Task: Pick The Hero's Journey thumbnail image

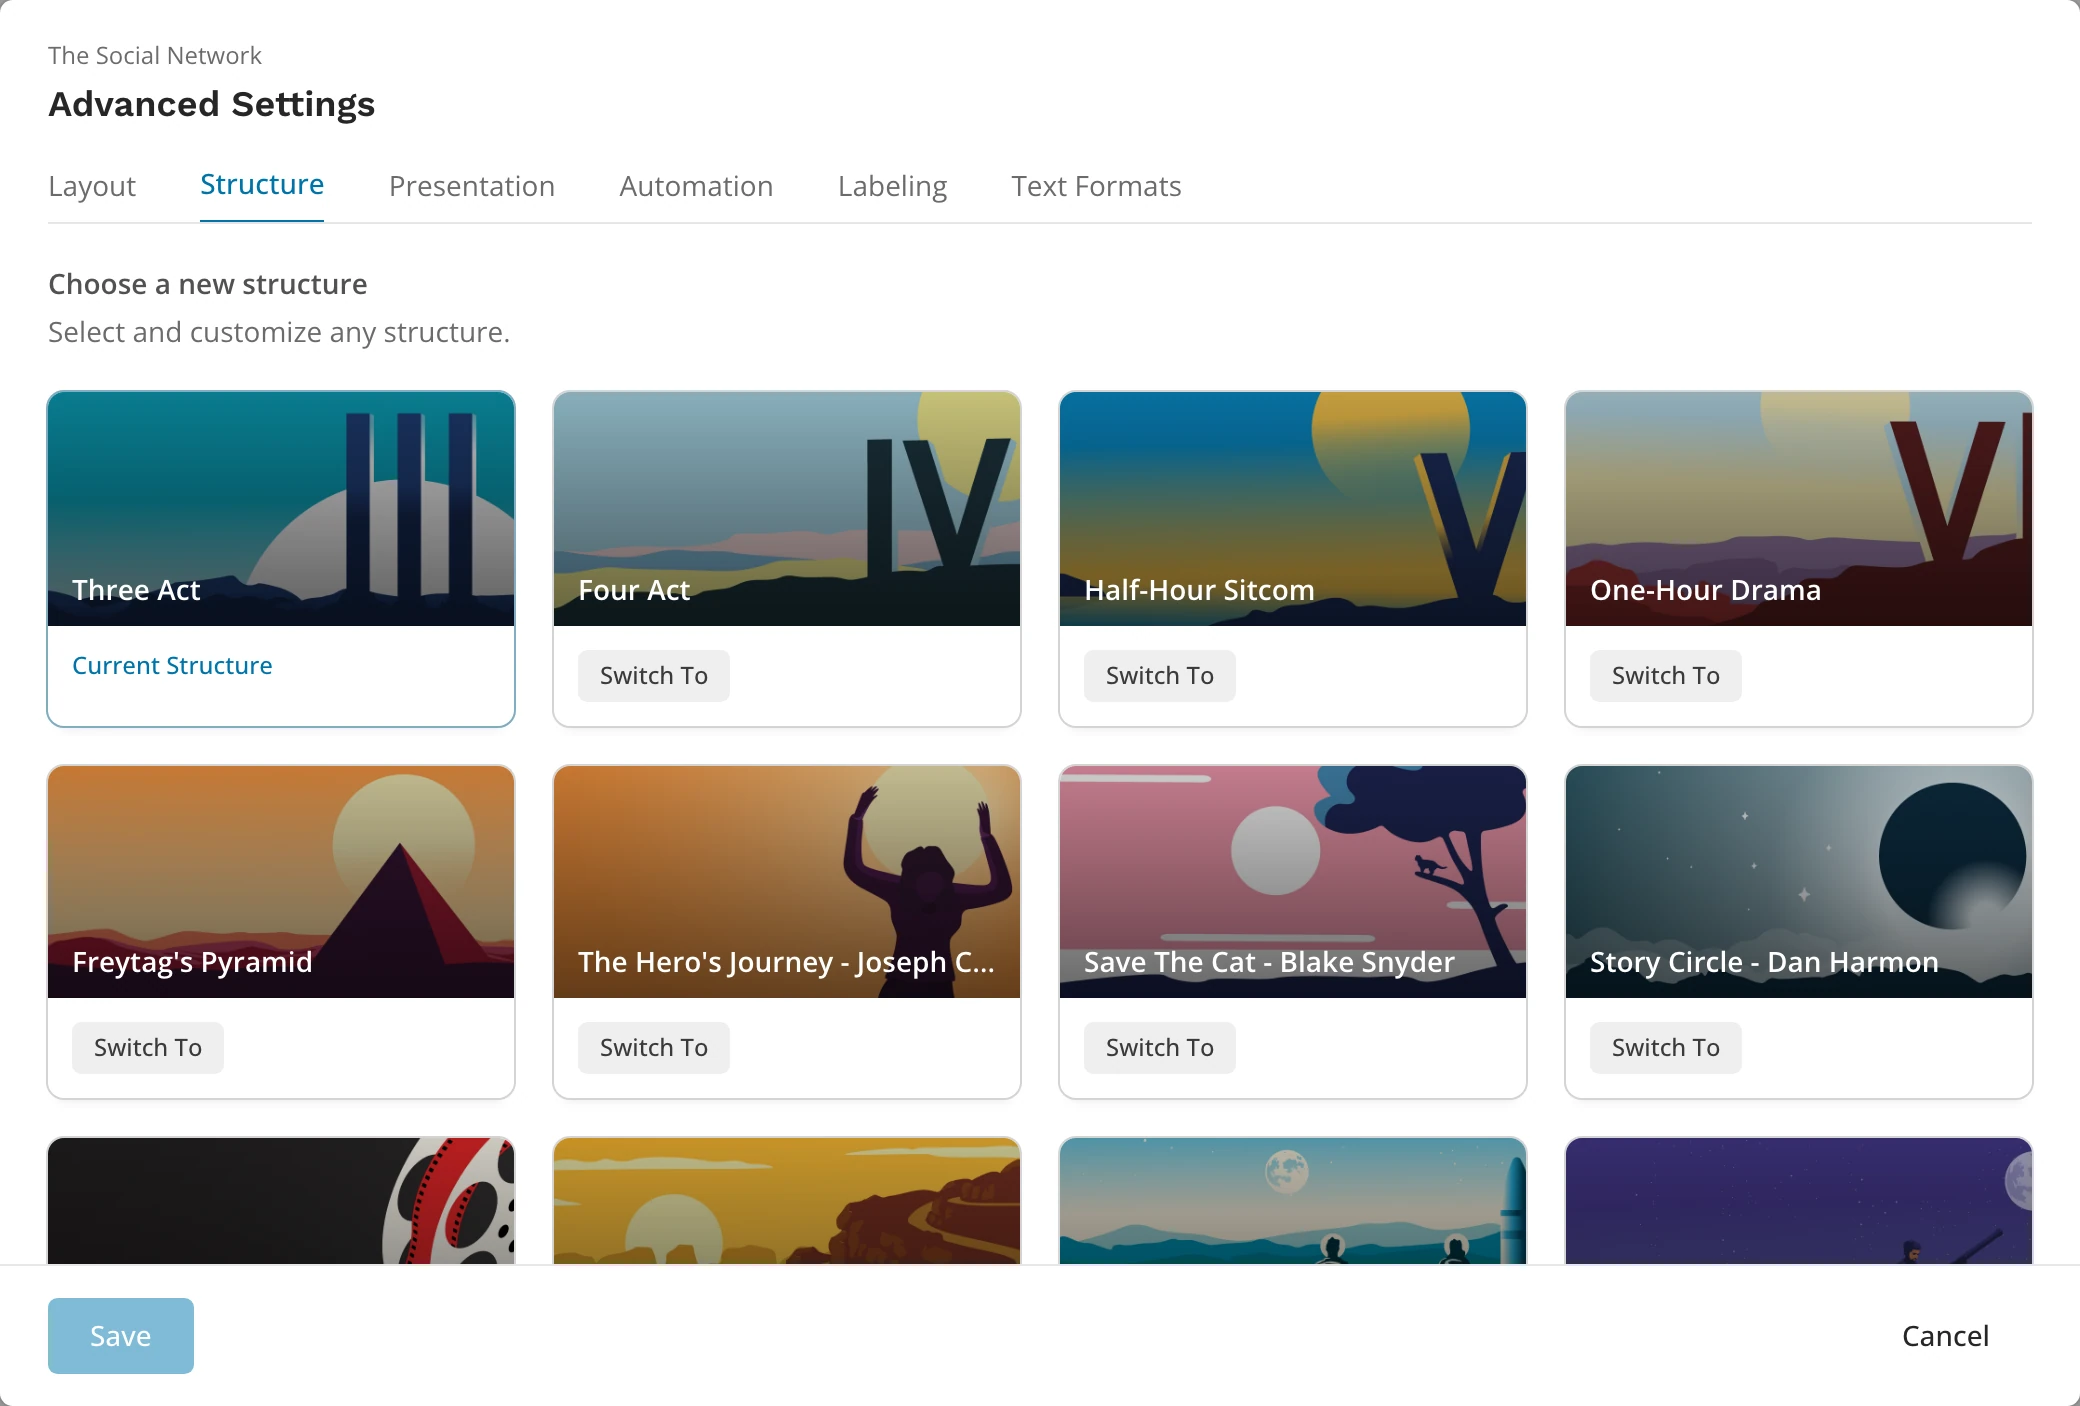Action: (787, 882)
